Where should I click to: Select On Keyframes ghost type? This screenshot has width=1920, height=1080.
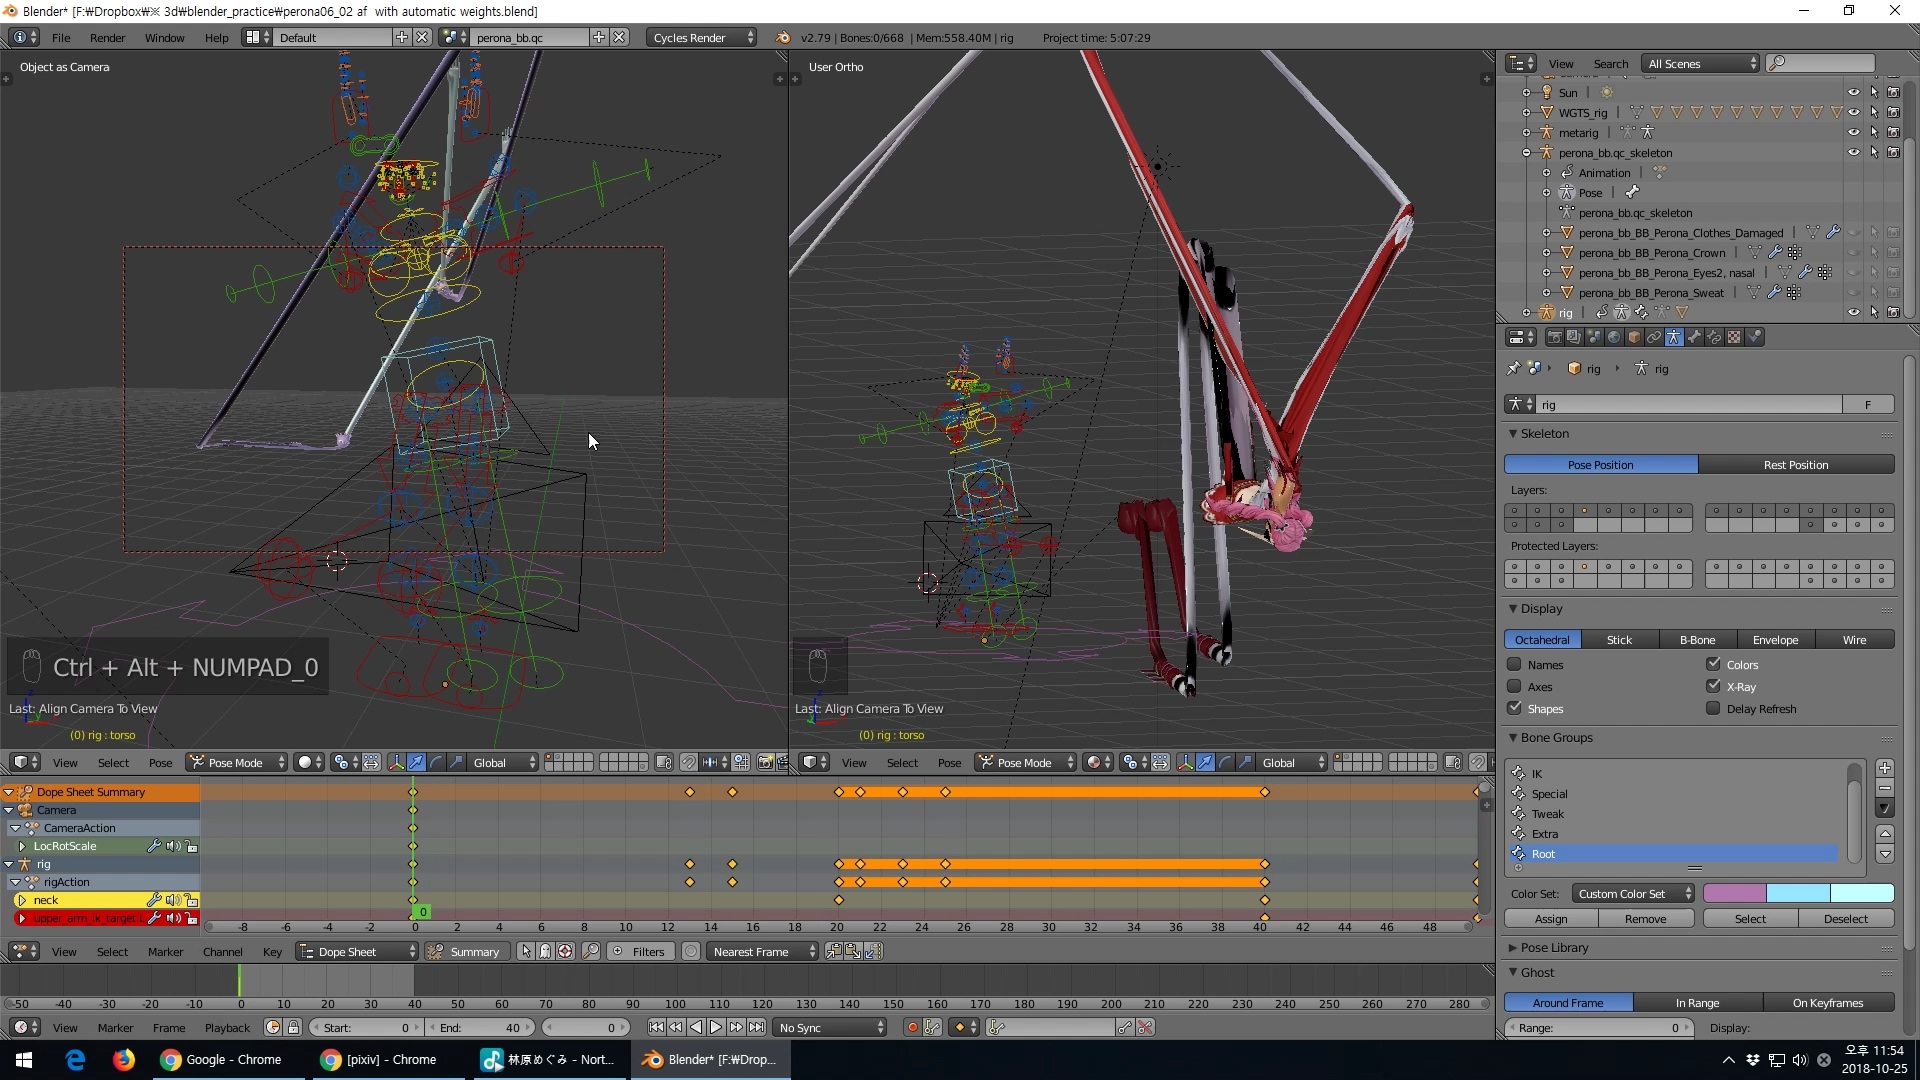click(x=1828, y=1002)
